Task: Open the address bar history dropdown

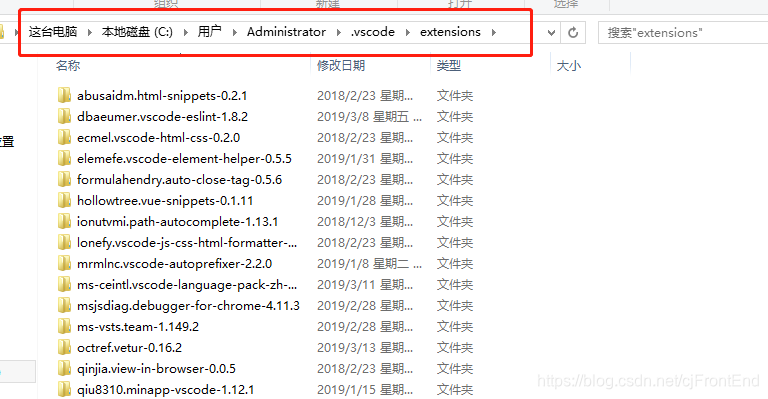Action: [x=552, y=33]
